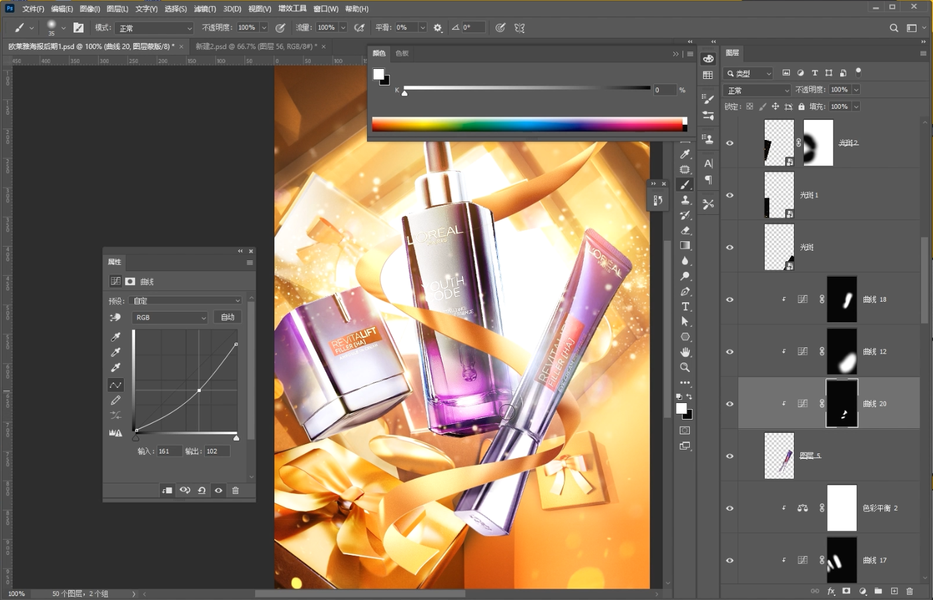Open the 窗口(W) menu

(325, 9)
